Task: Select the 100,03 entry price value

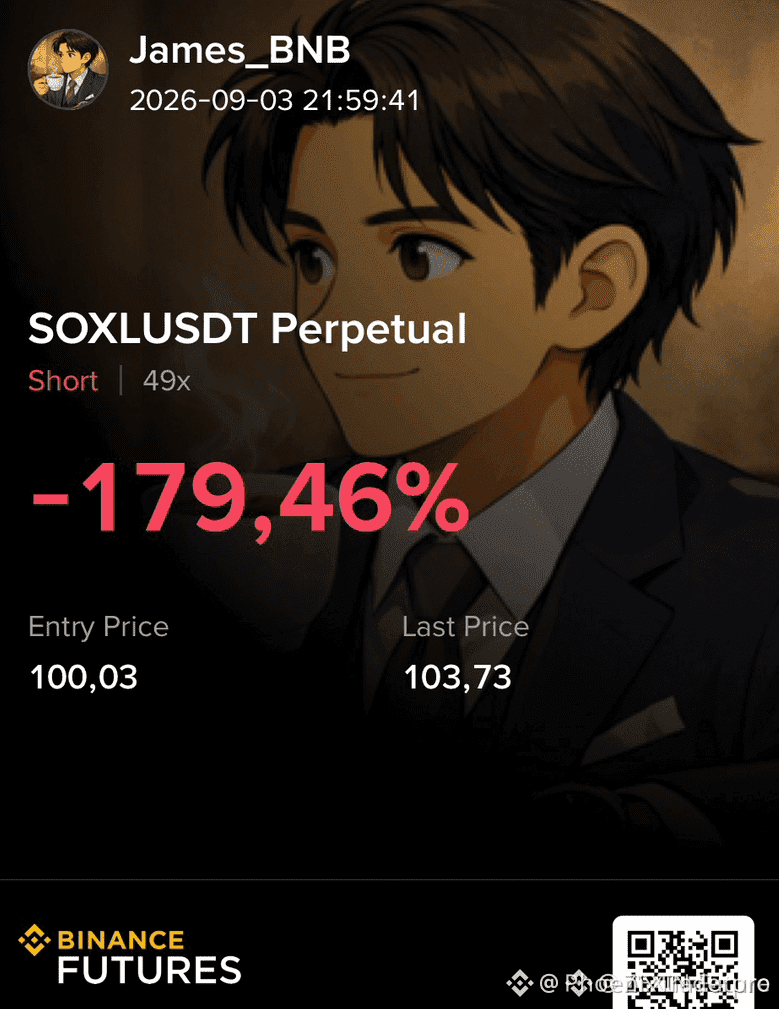Action: [x=84, y=678]
